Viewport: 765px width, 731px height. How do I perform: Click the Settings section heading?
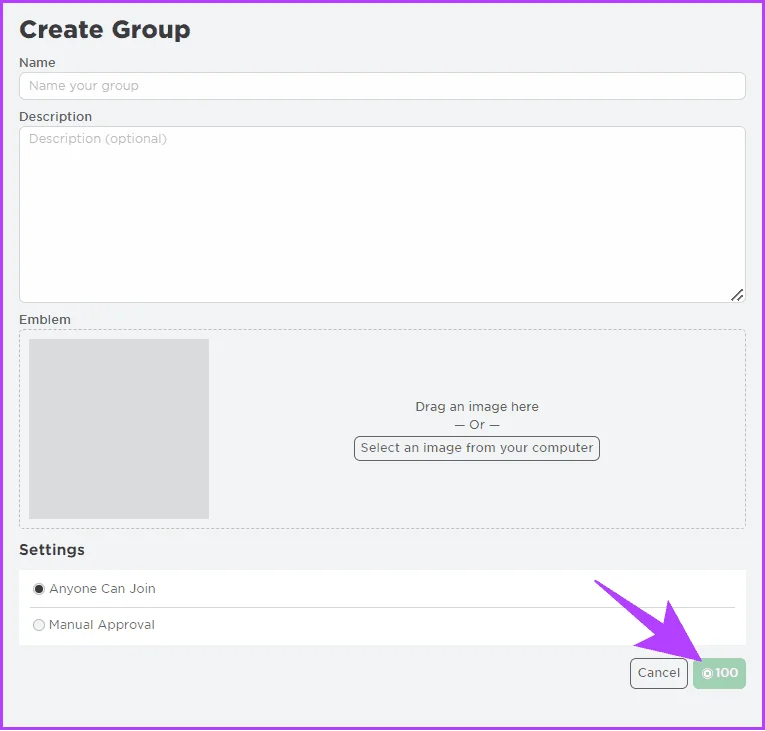coord(52,549)
